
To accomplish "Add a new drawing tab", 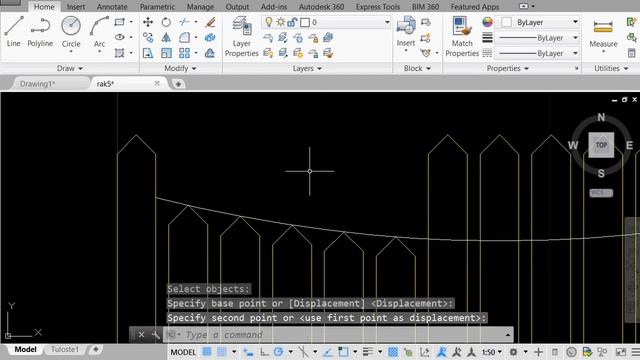I will point(178,84).
